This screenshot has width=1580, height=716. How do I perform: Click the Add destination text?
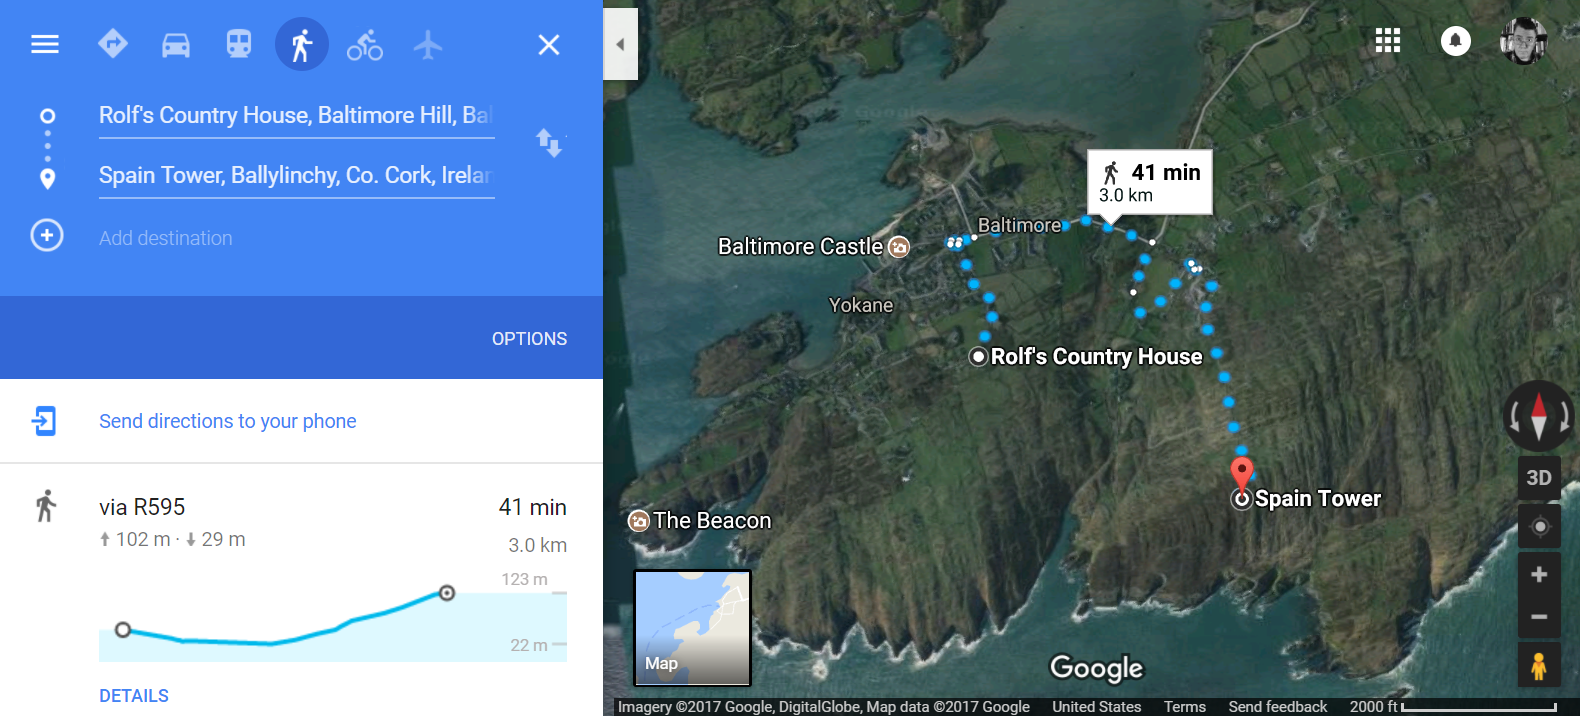166,238
